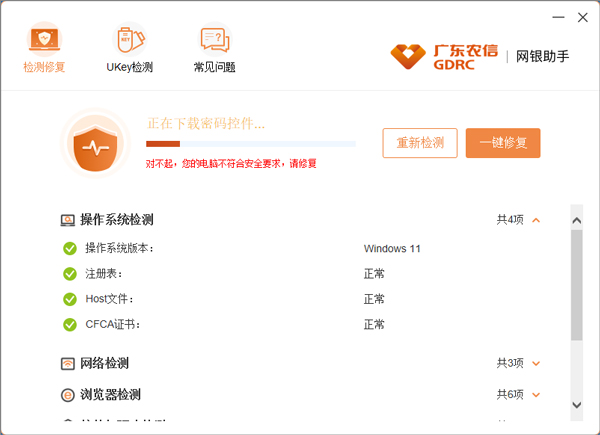Minimize the 网银助手 window

click(x=558, y=17)
